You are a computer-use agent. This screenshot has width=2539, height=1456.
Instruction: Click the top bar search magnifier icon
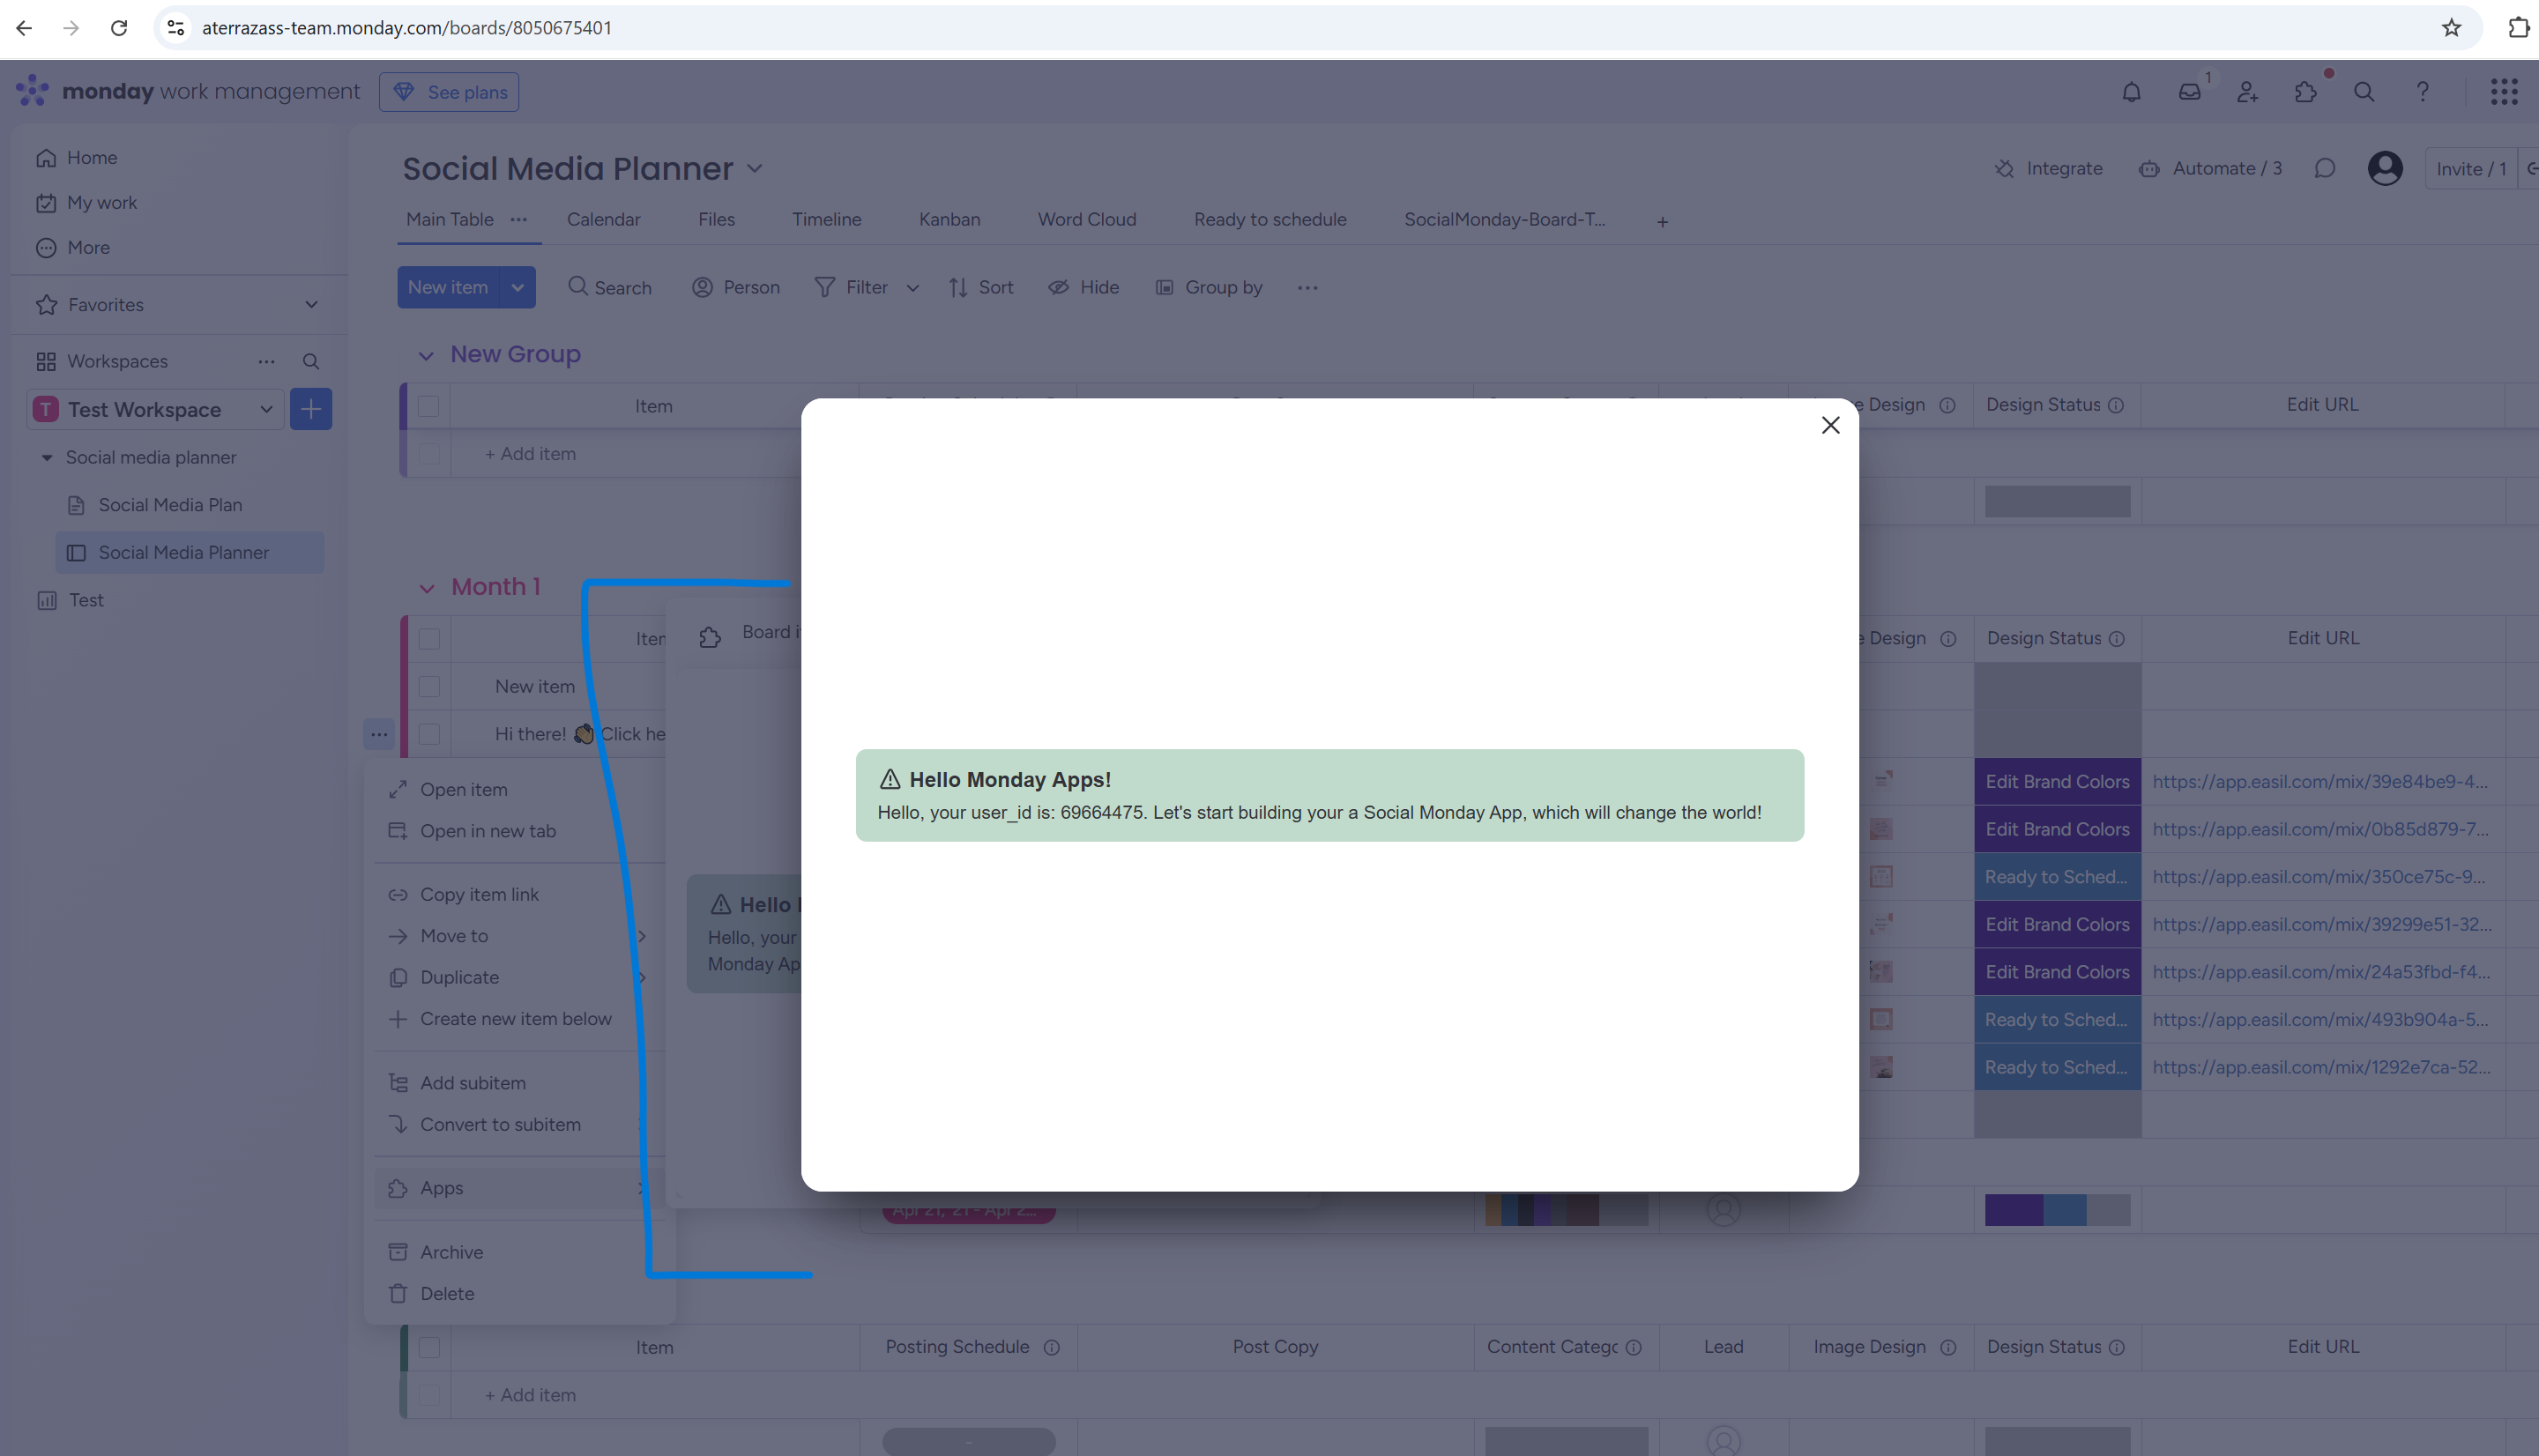point(2363,92)
